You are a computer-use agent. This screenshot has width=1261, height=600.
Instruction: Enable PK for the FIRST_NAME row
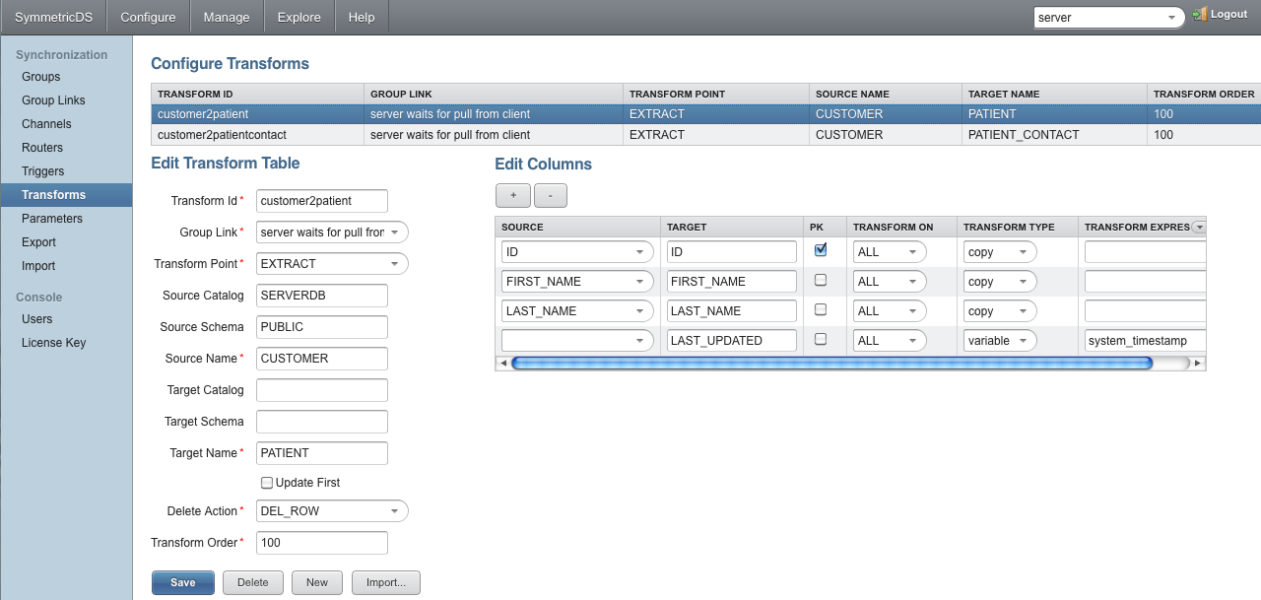(820, 281)
